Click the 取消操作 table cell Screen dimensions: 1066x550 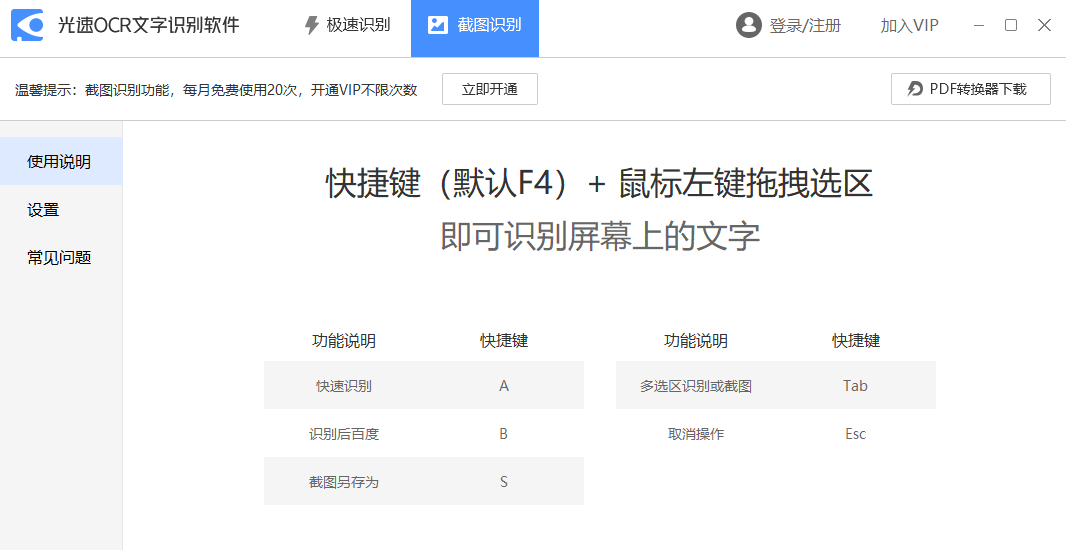point(696,434)
